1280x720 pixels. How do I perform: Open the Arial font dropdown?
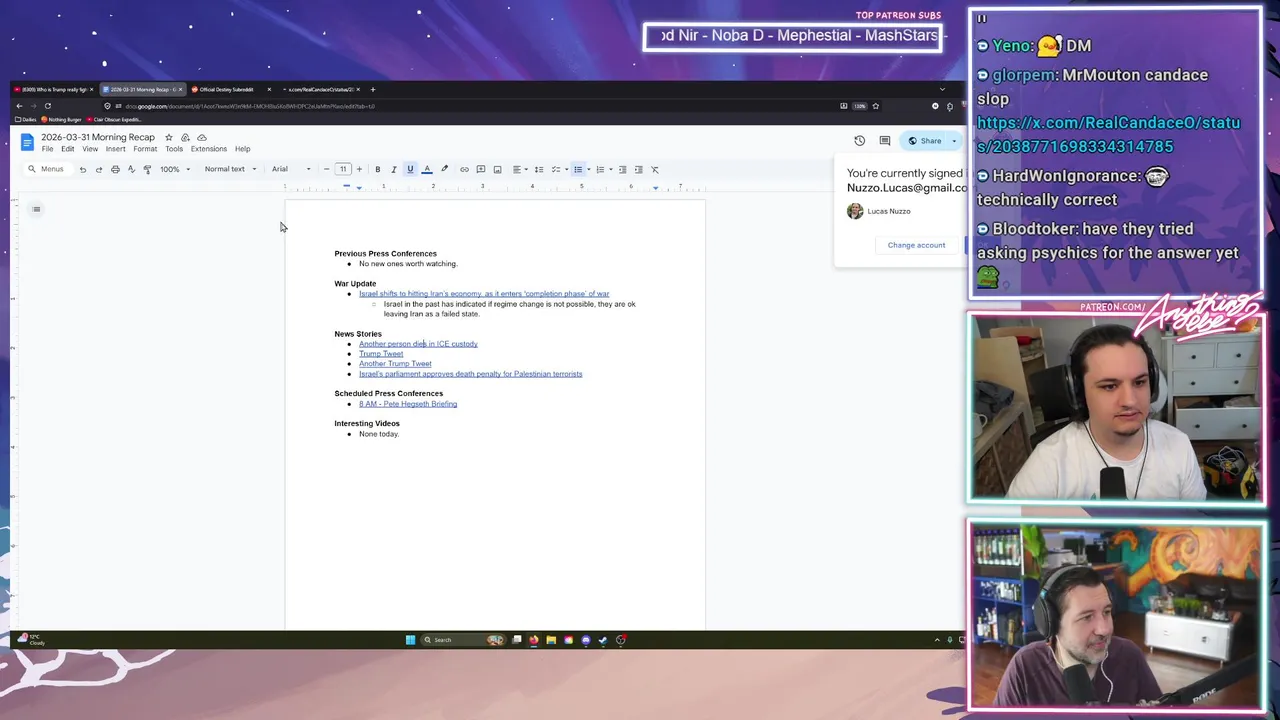(x=291, y=169)
